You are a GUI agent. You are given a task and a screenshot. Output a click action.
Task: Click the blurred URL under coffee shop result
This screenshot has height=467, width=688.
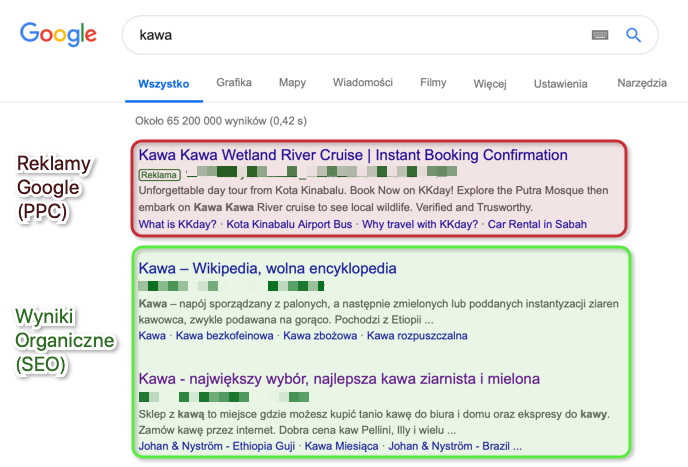(224, 397)
